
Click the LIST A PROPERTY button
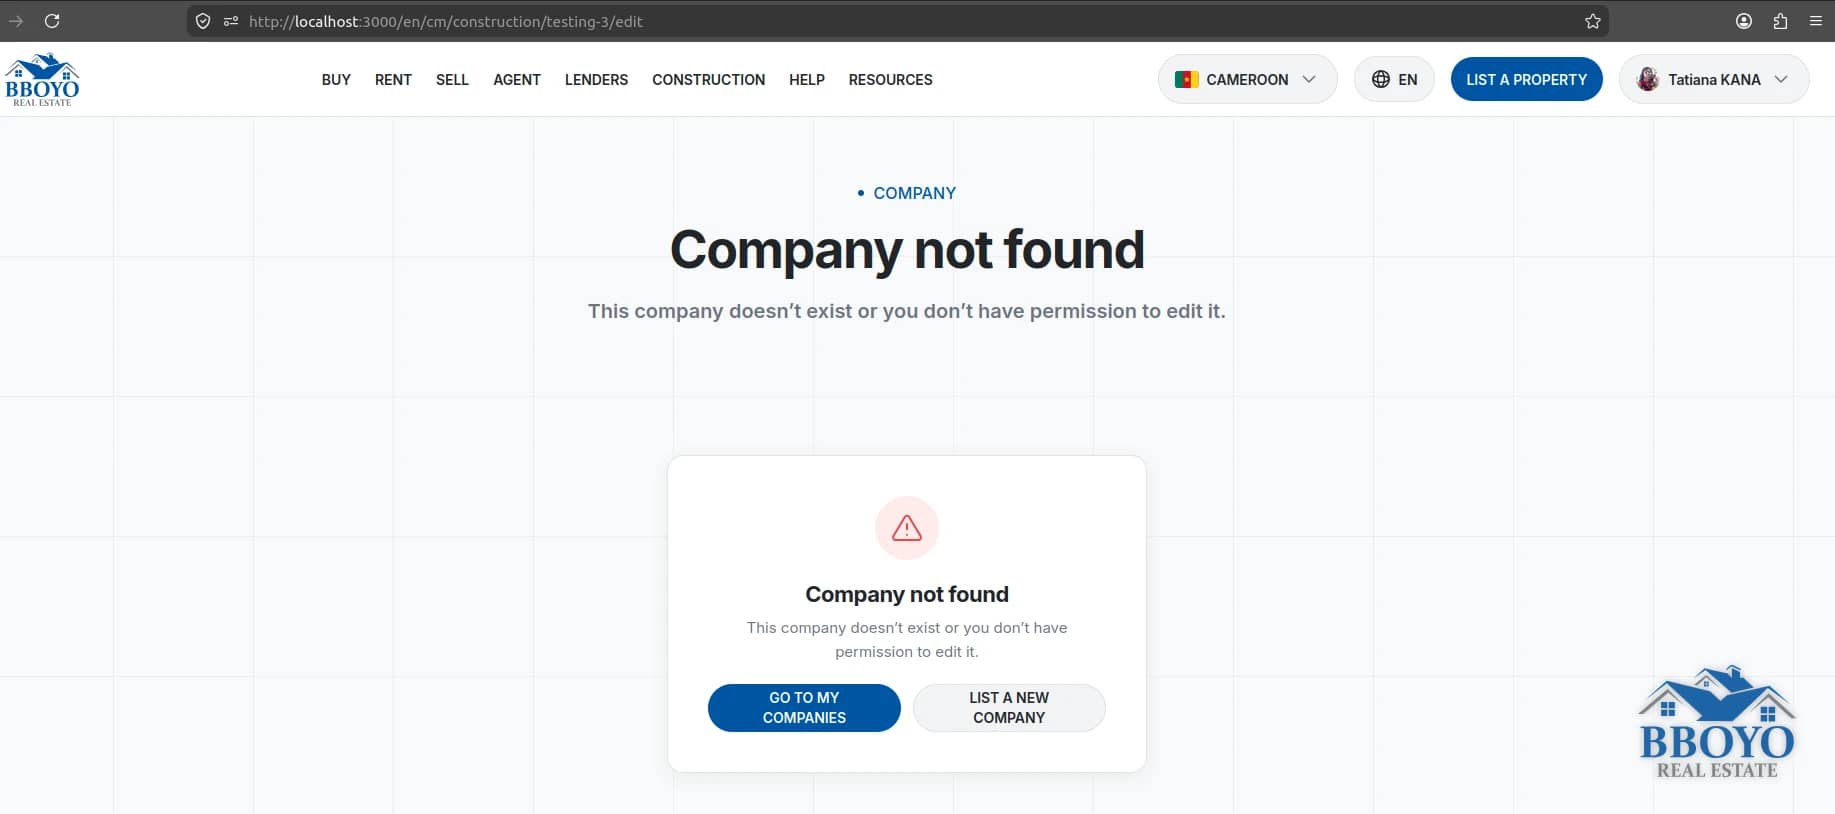(x=1526, y=79)
